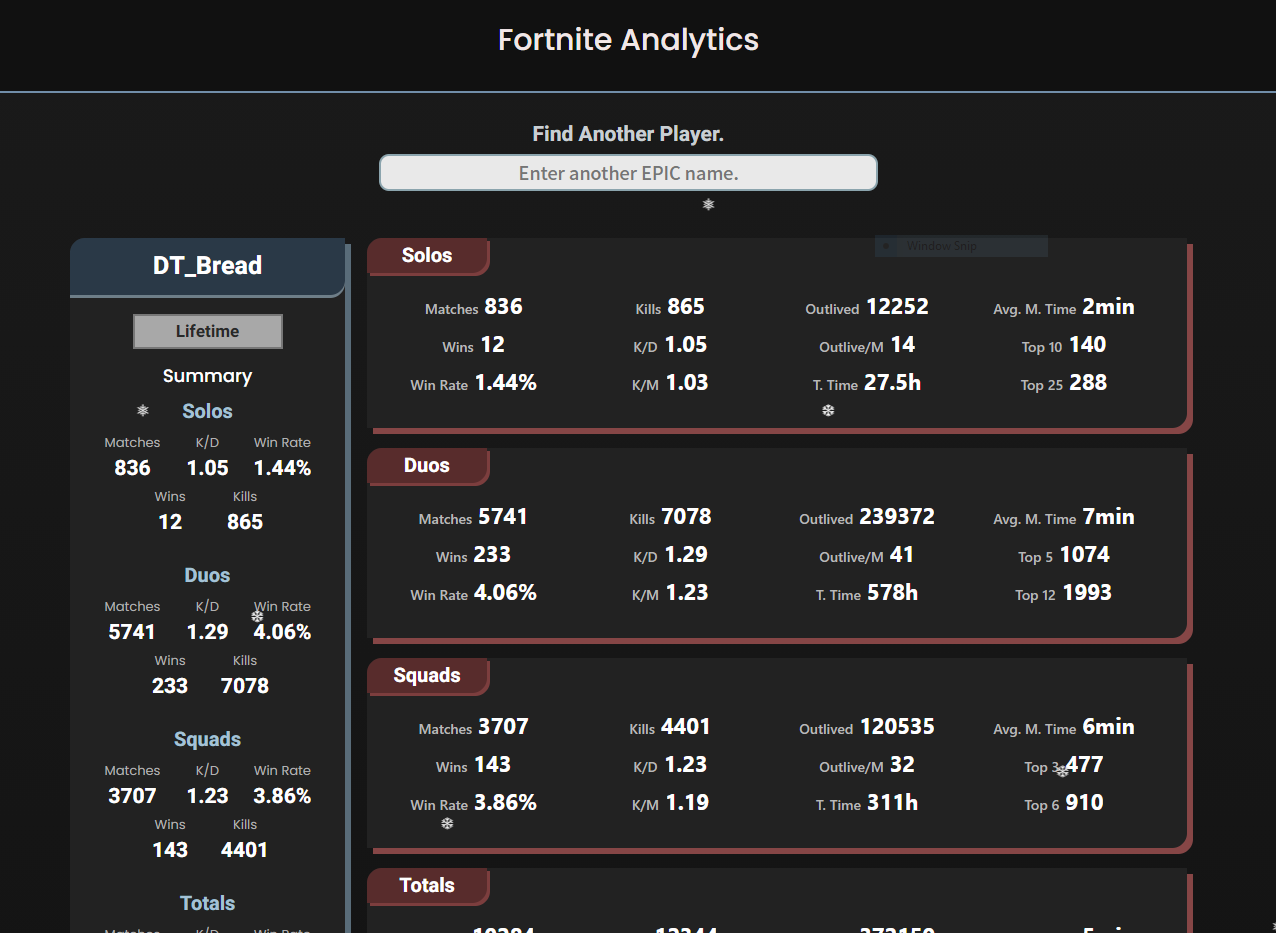1276x933 pixels.
Task: Open the Squads summary heading in the sidebar
Action: pyautogui.click(x=207, y=739)
